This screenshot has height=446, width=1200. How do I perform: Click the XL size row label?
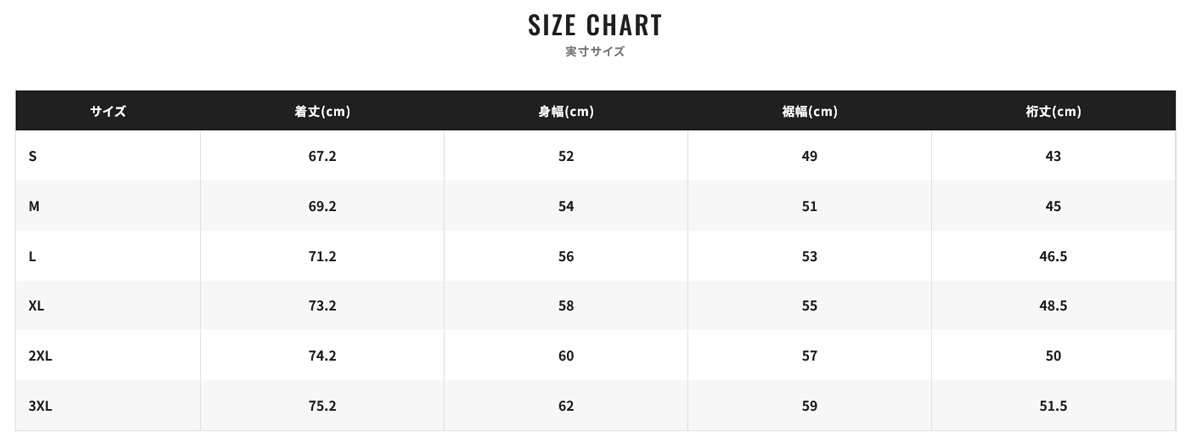pos(37,306)
